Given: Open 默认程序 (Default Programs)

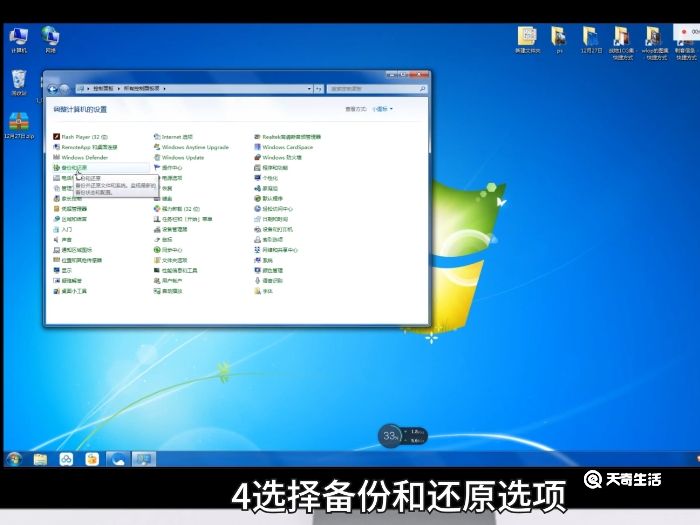Looking at the screenshot, I should click(x=268, y=199).
